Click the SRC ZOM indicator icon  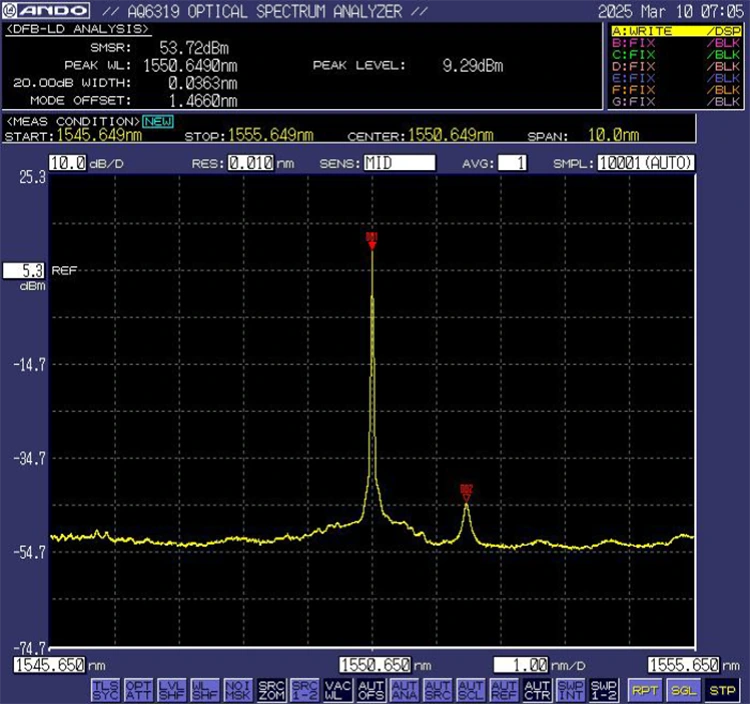click(271, 689)
